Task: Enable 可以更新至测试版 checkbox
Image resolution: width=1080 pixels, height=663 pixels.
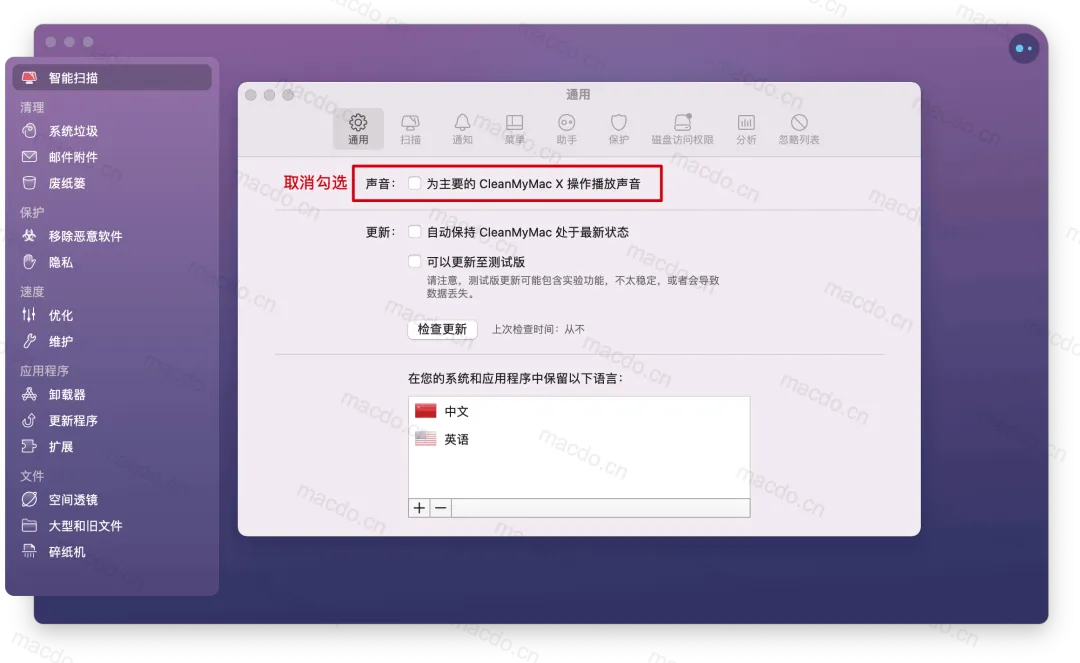Action: click(x=415, y=262)
